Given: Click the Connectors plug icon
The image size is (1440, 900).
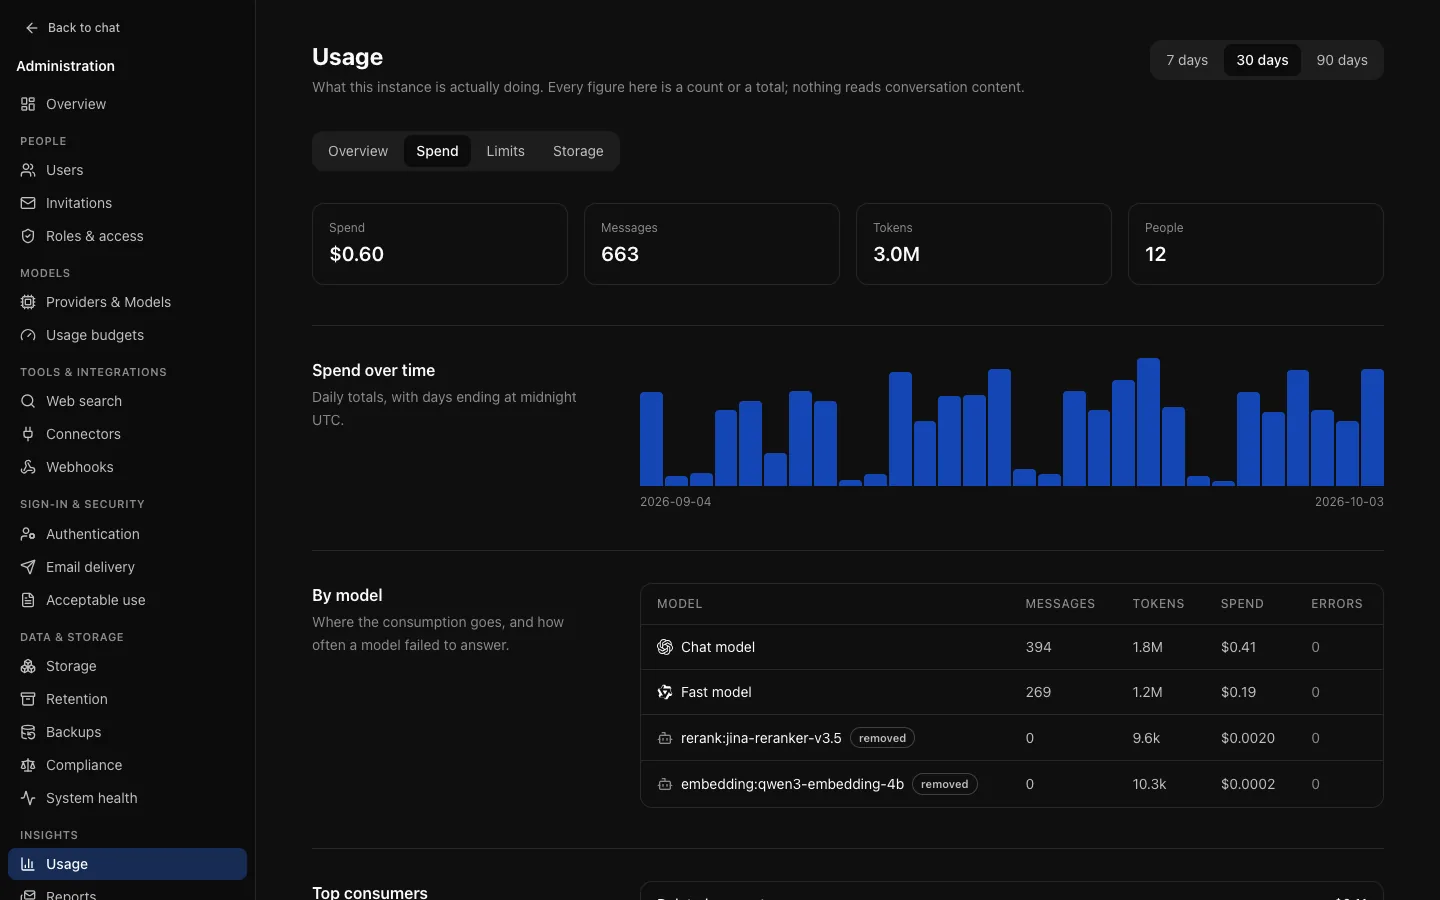Looking at the screenshot, I should tap(28, 434).
